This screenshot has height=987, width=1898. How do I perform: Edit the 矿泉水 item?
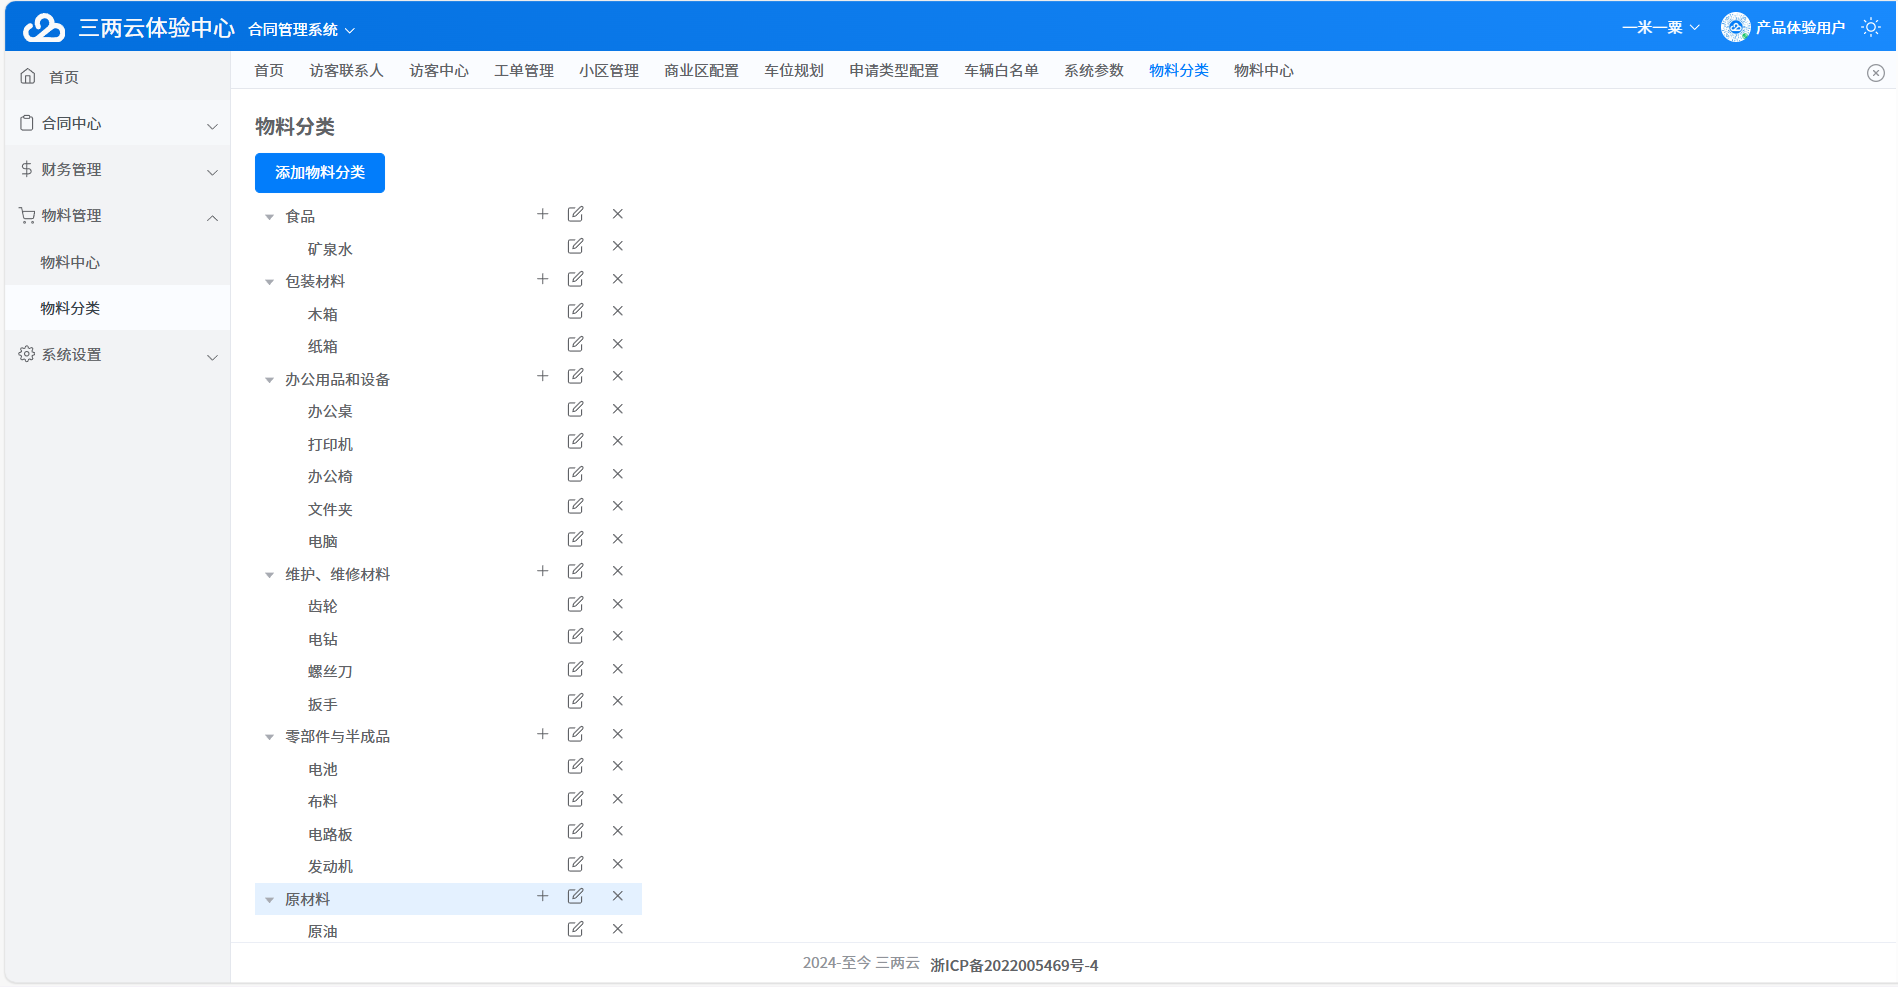coord(576,246)
